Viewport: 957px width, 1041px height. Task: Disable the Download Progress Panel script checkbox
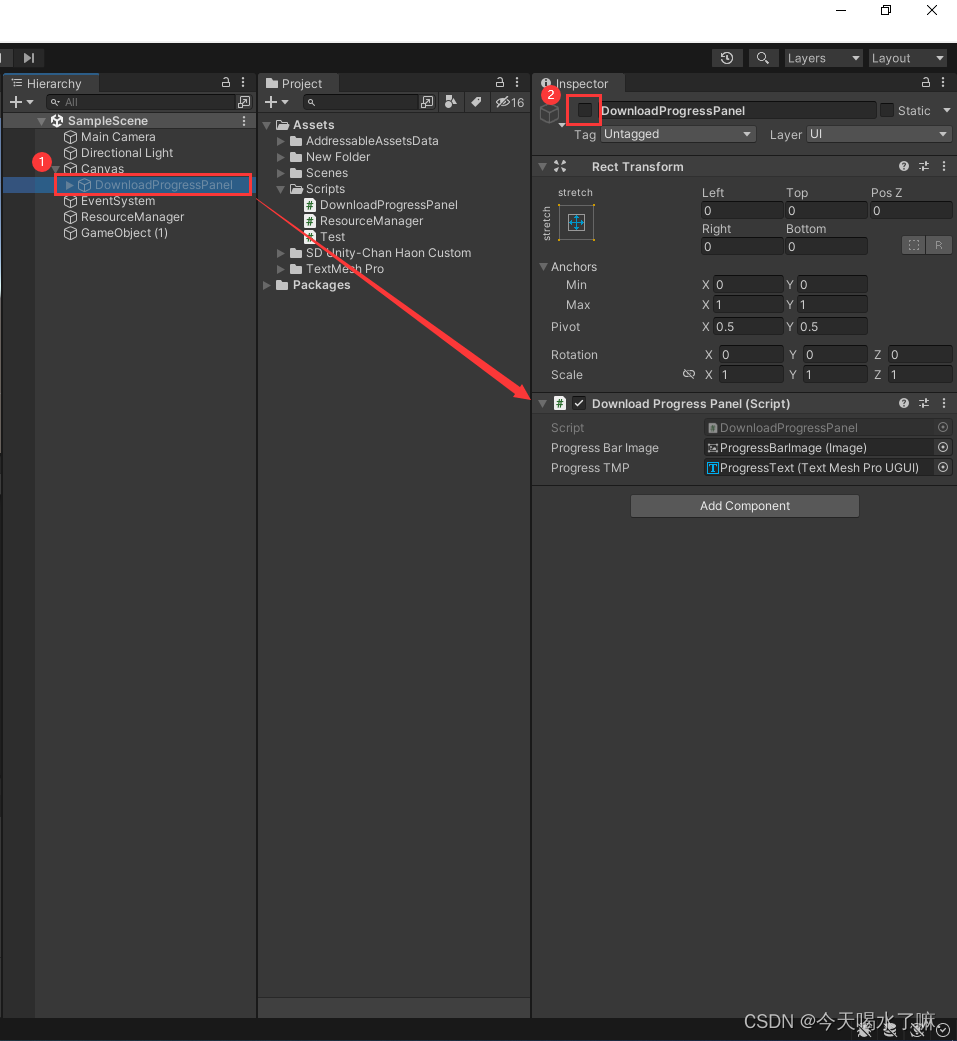click(577, 403)
